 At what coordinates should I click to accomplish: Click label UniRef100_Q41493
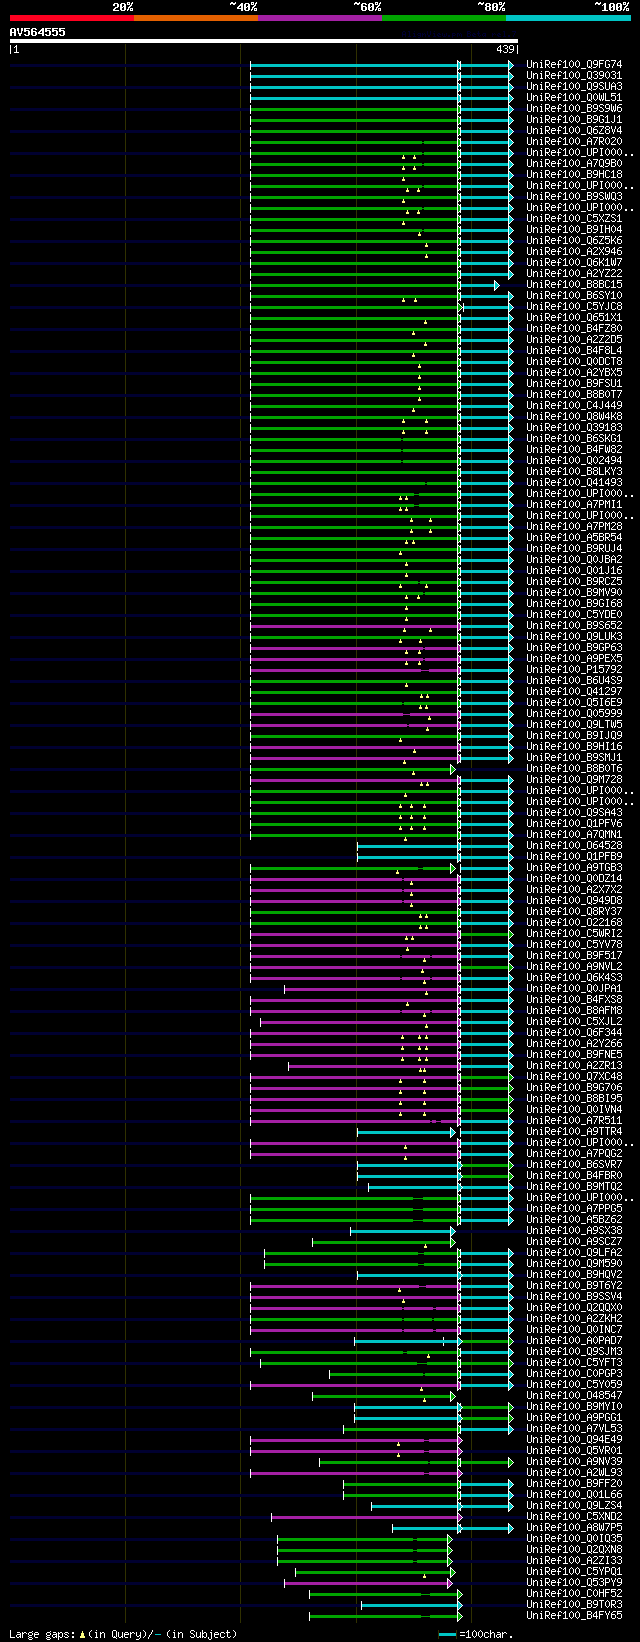click(574, 483)
